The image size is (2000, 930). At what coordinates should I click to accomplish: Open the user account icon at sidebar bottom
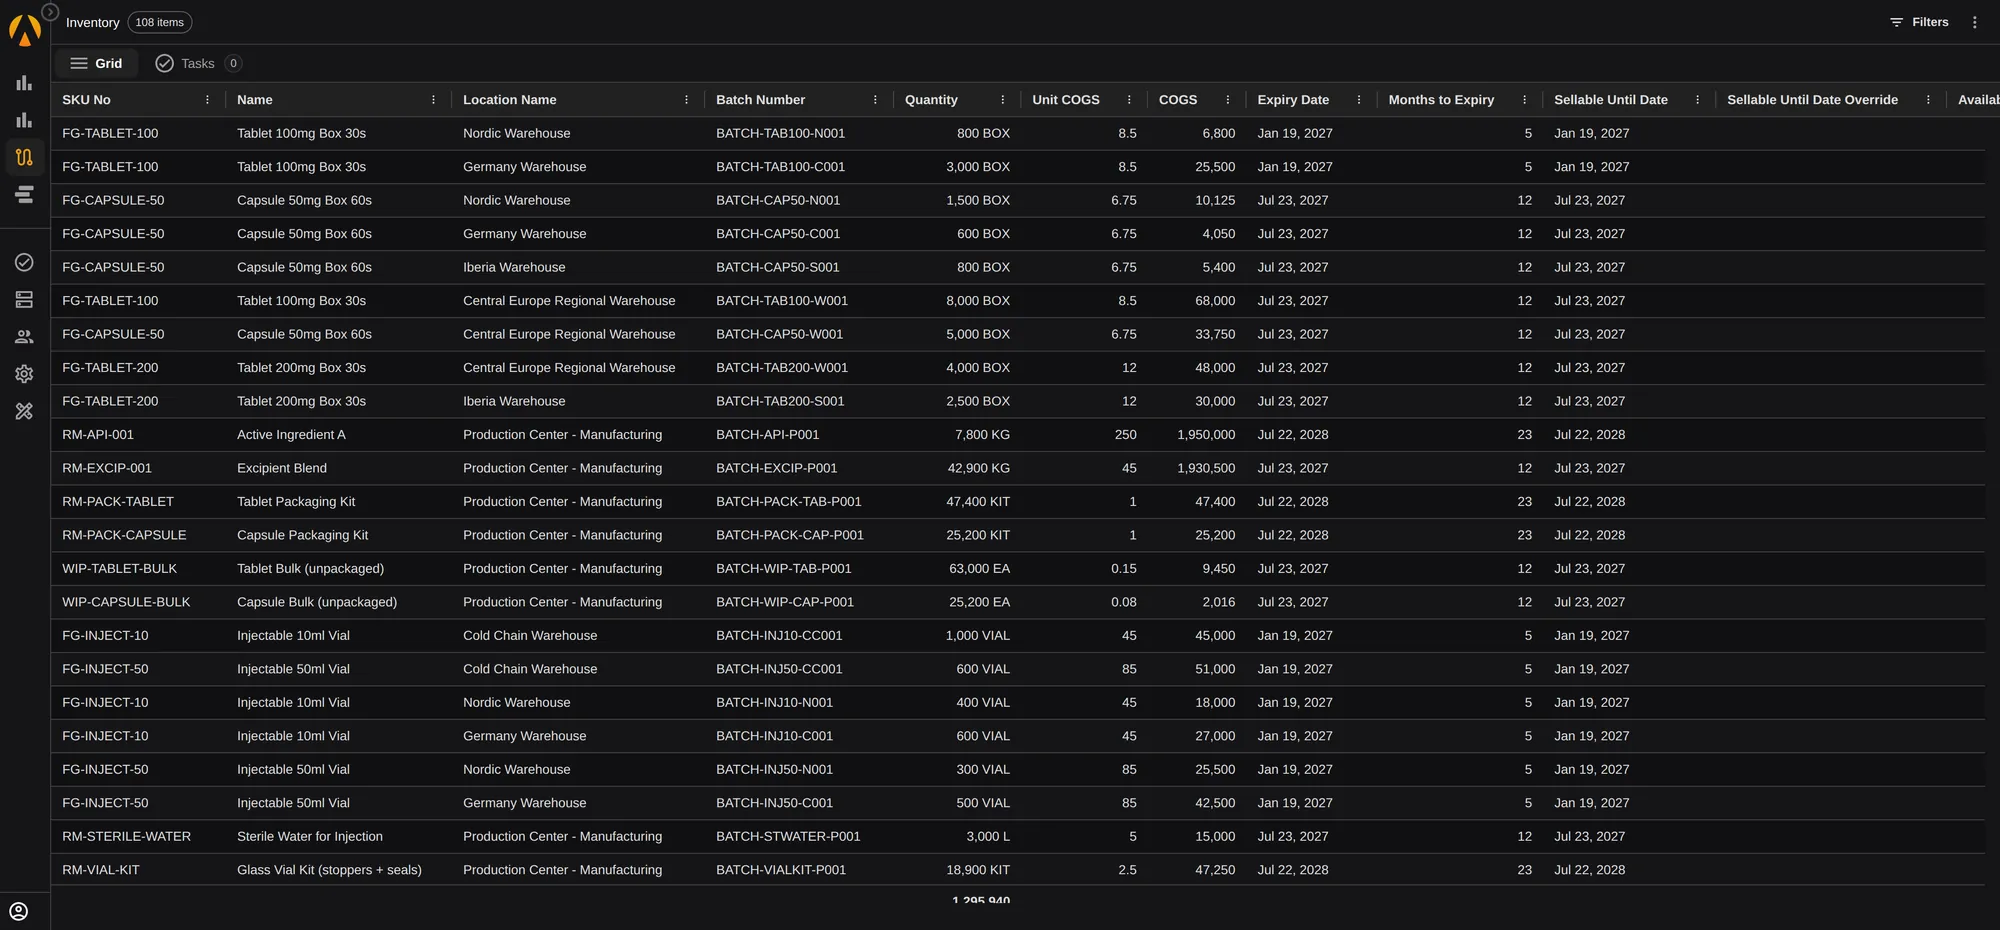(x=18, y=911)
